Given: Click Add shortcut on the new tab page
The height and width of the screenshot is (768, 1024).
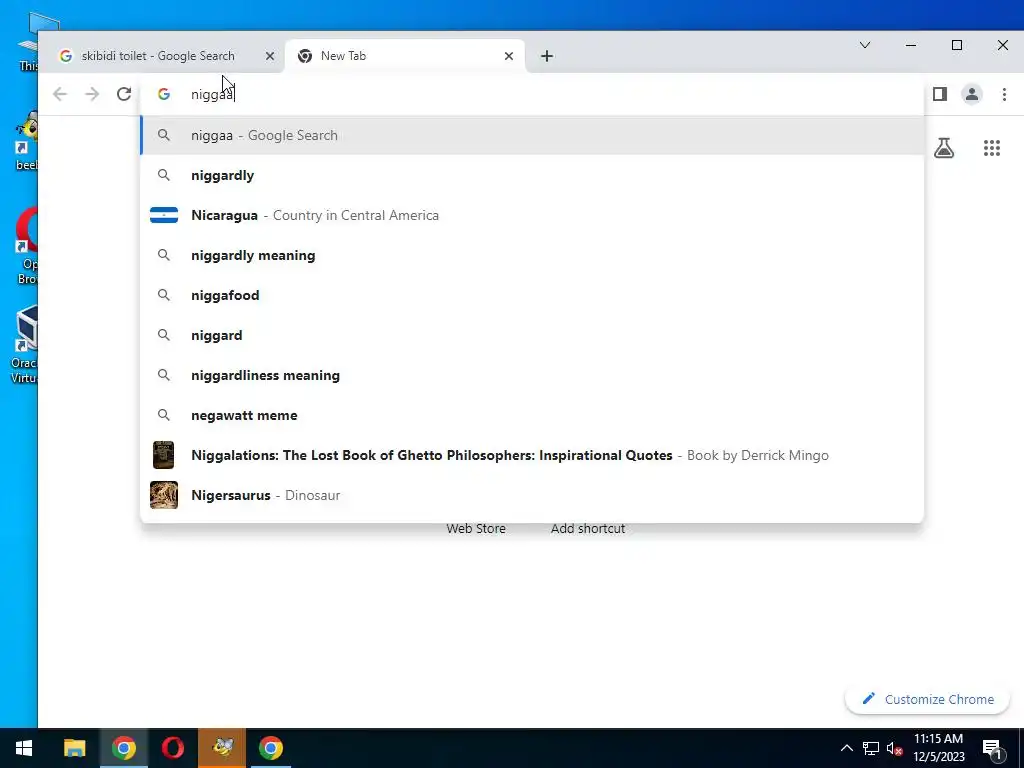Looking at the screenshot, I should click(x=588, y=528).
